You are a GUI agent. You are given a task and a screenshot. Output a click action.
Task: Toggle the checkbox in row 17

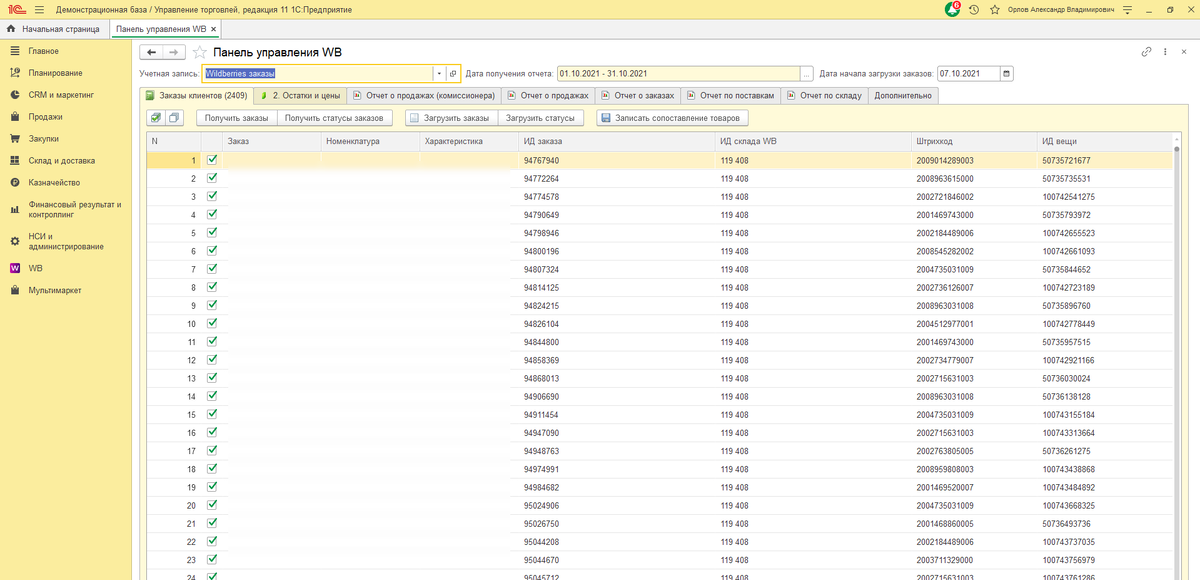[x=212, y=450]
